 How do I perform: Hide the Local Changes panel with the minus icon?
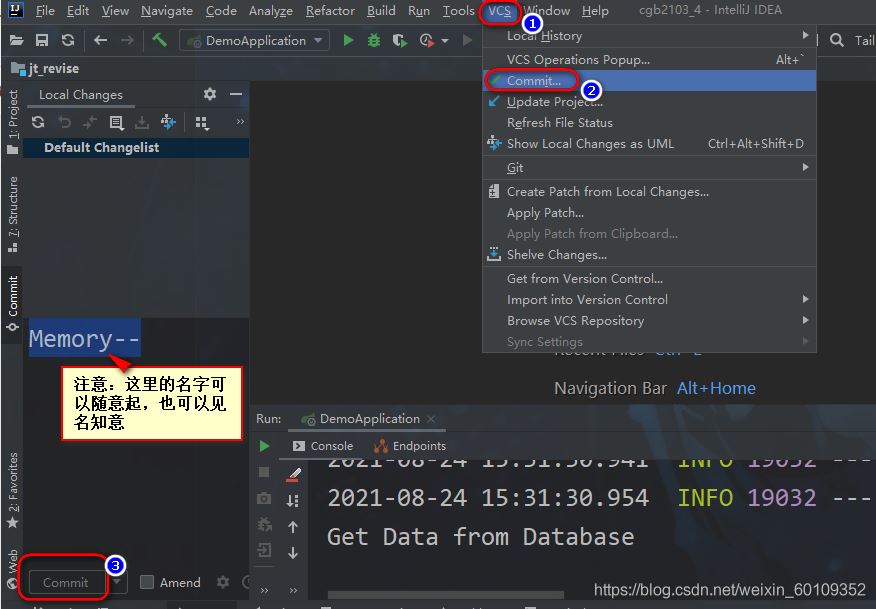(236, 94)
